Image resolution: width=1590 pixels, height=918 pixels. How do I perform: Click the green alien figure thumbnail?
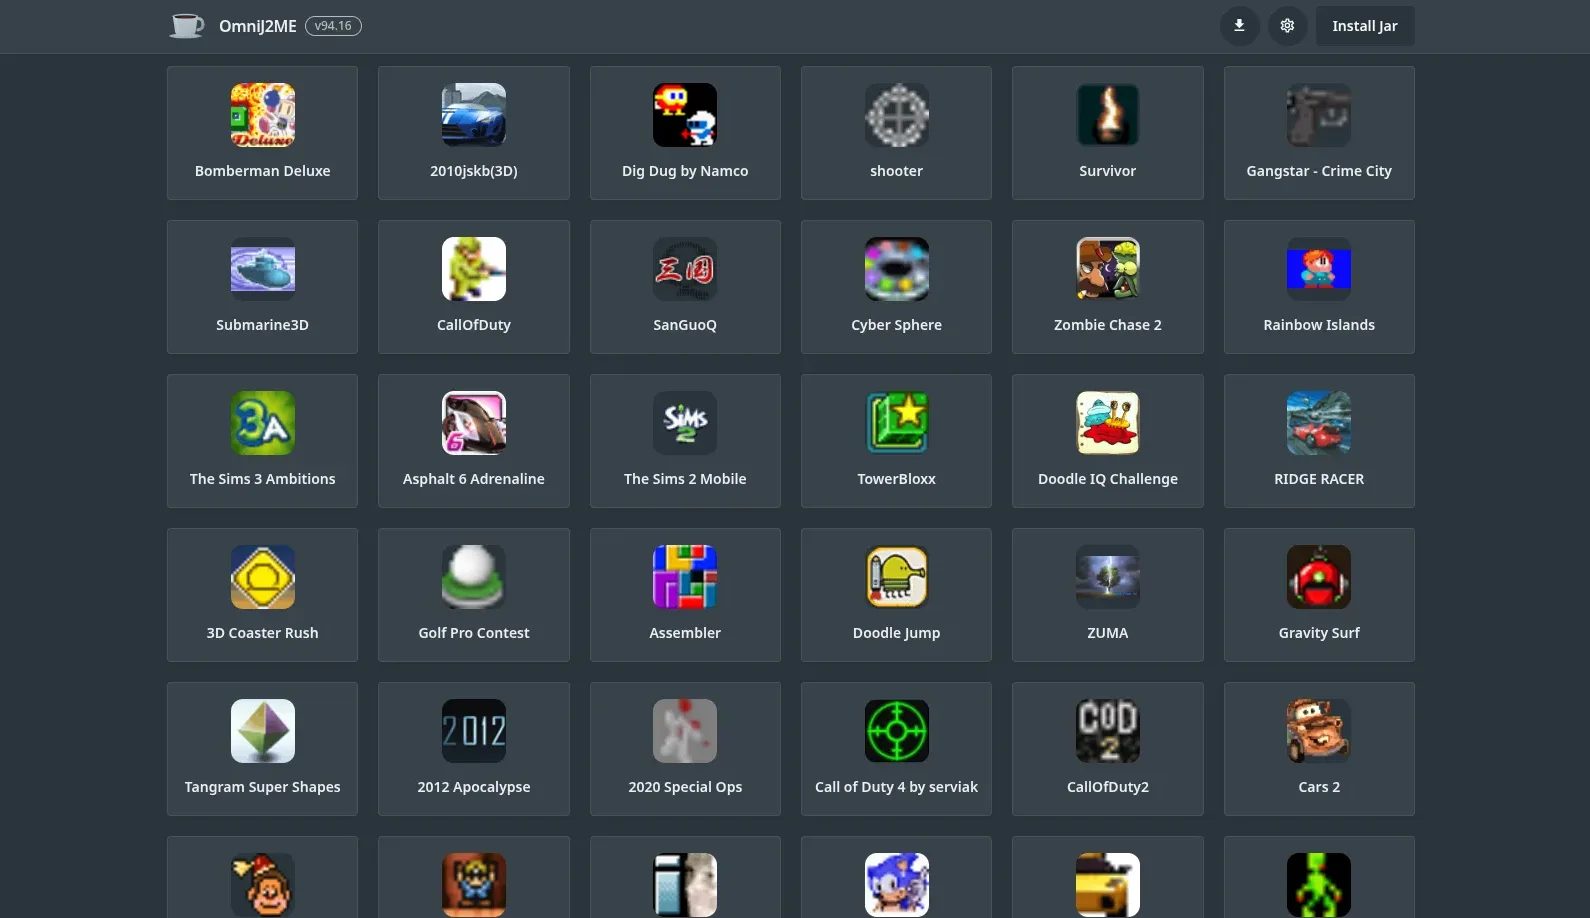(1319, 885)
